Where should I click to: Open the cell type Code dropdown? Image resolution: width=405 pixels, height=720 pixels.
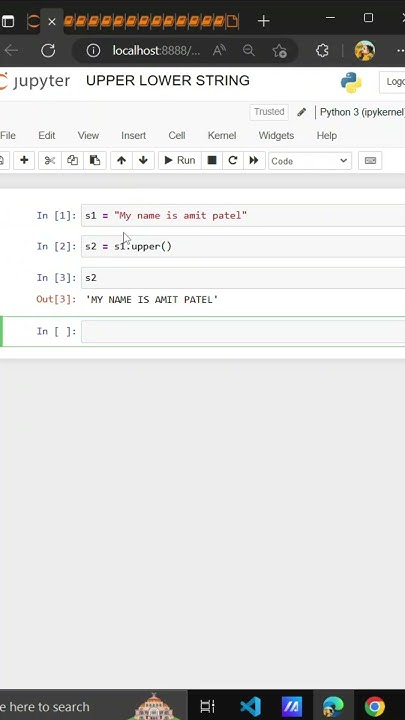pos(310,161)
